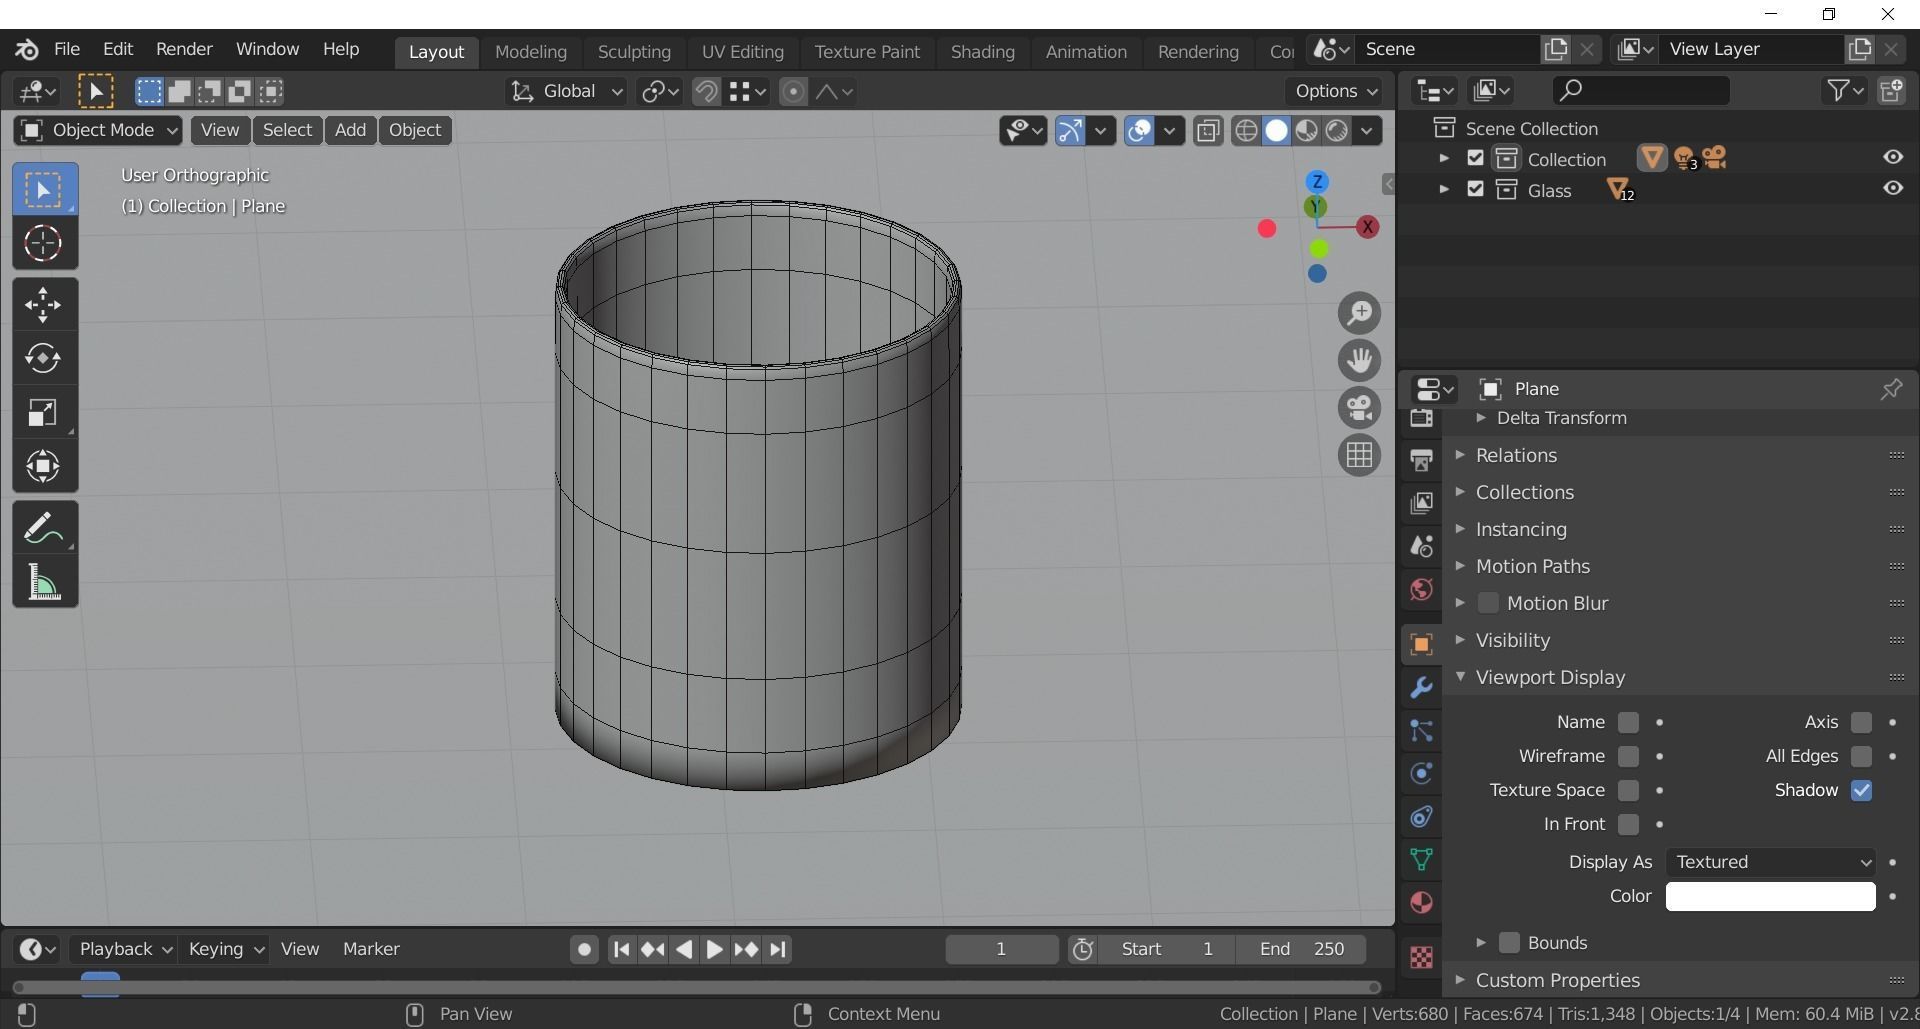The height and width of the screenshot is (1029, 1920).
Task: Open the World properties tab
Action: [1421, 589]
